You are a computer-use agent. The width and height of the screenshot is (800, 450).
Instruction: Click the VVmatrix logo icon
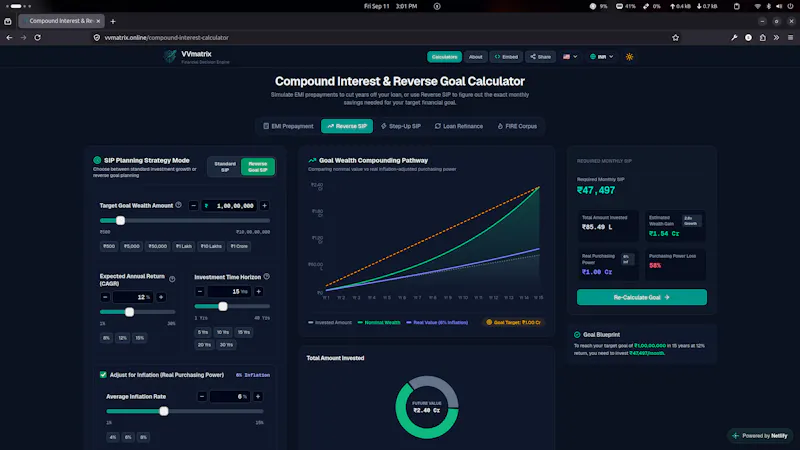(x=170, y=57)
